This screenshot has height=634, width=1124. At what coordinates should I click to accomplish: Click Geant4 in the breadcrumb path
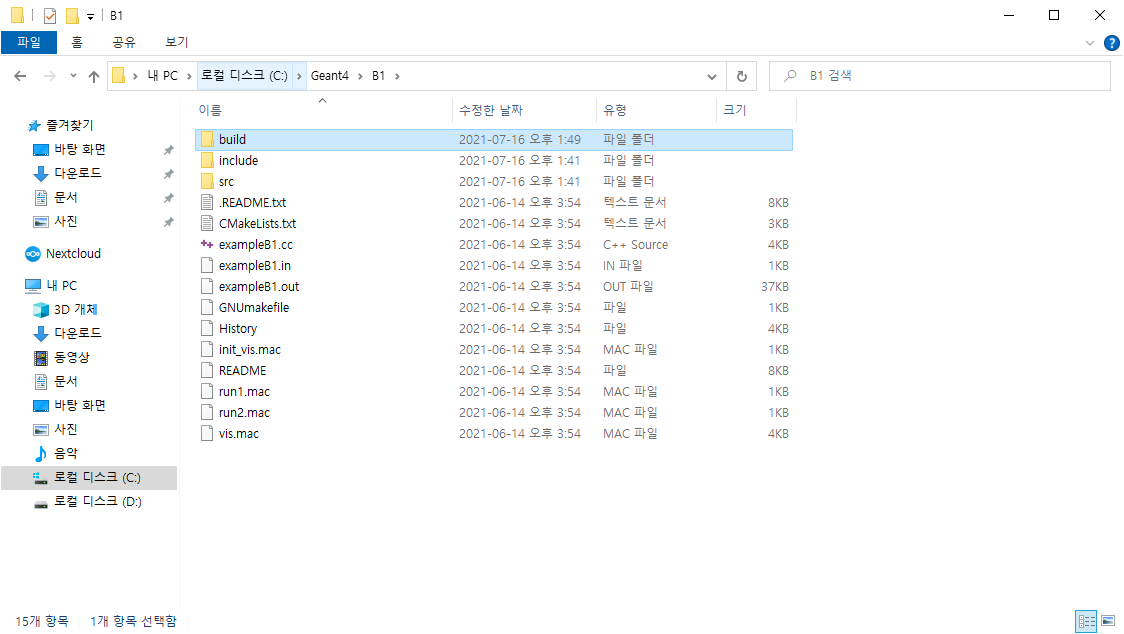click(x=329, y=76)
